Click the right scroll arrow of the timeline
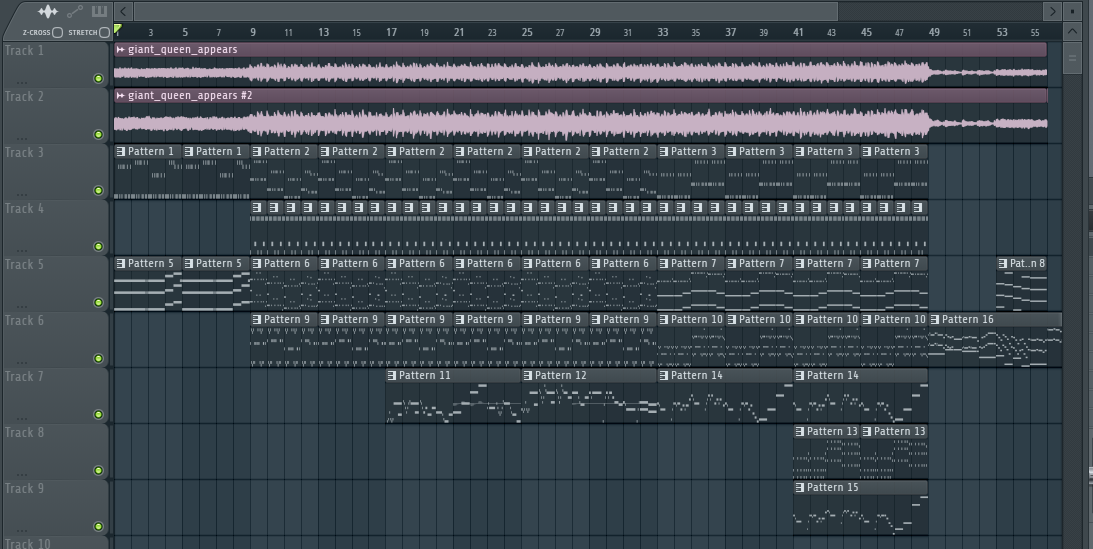This screenshot has width=1093, height=549. (x=1052, y=11)
